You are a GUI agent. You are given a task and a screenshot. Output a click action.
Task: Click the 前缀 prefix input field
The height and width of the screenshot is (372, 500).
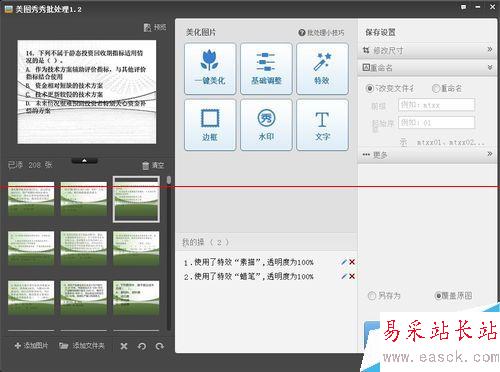click(x=436, y=105)
